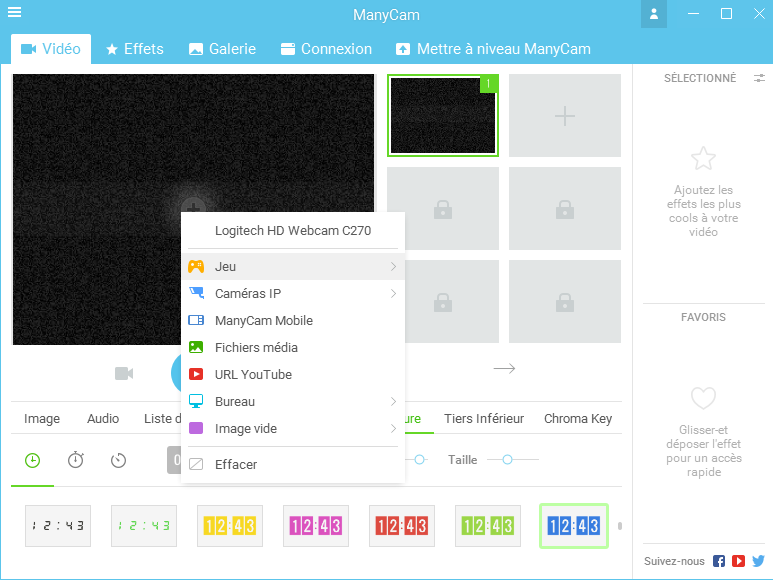Expand the Caméras IP submenu arrow
The image size is (773, 580).
393,294
